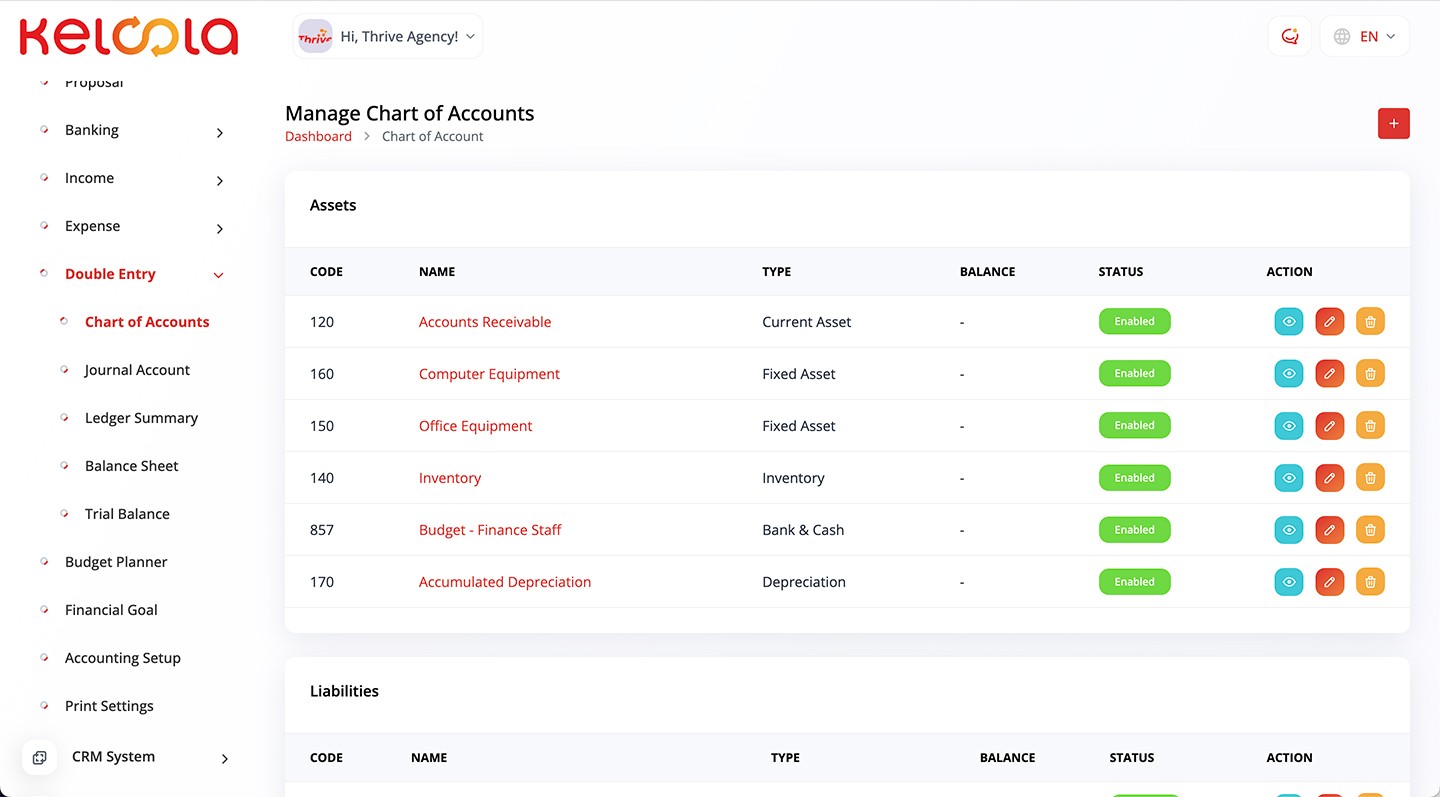Open Journal Account from the sidebar
Viewport: 1440px width, 797px height.
click(137, 370)
